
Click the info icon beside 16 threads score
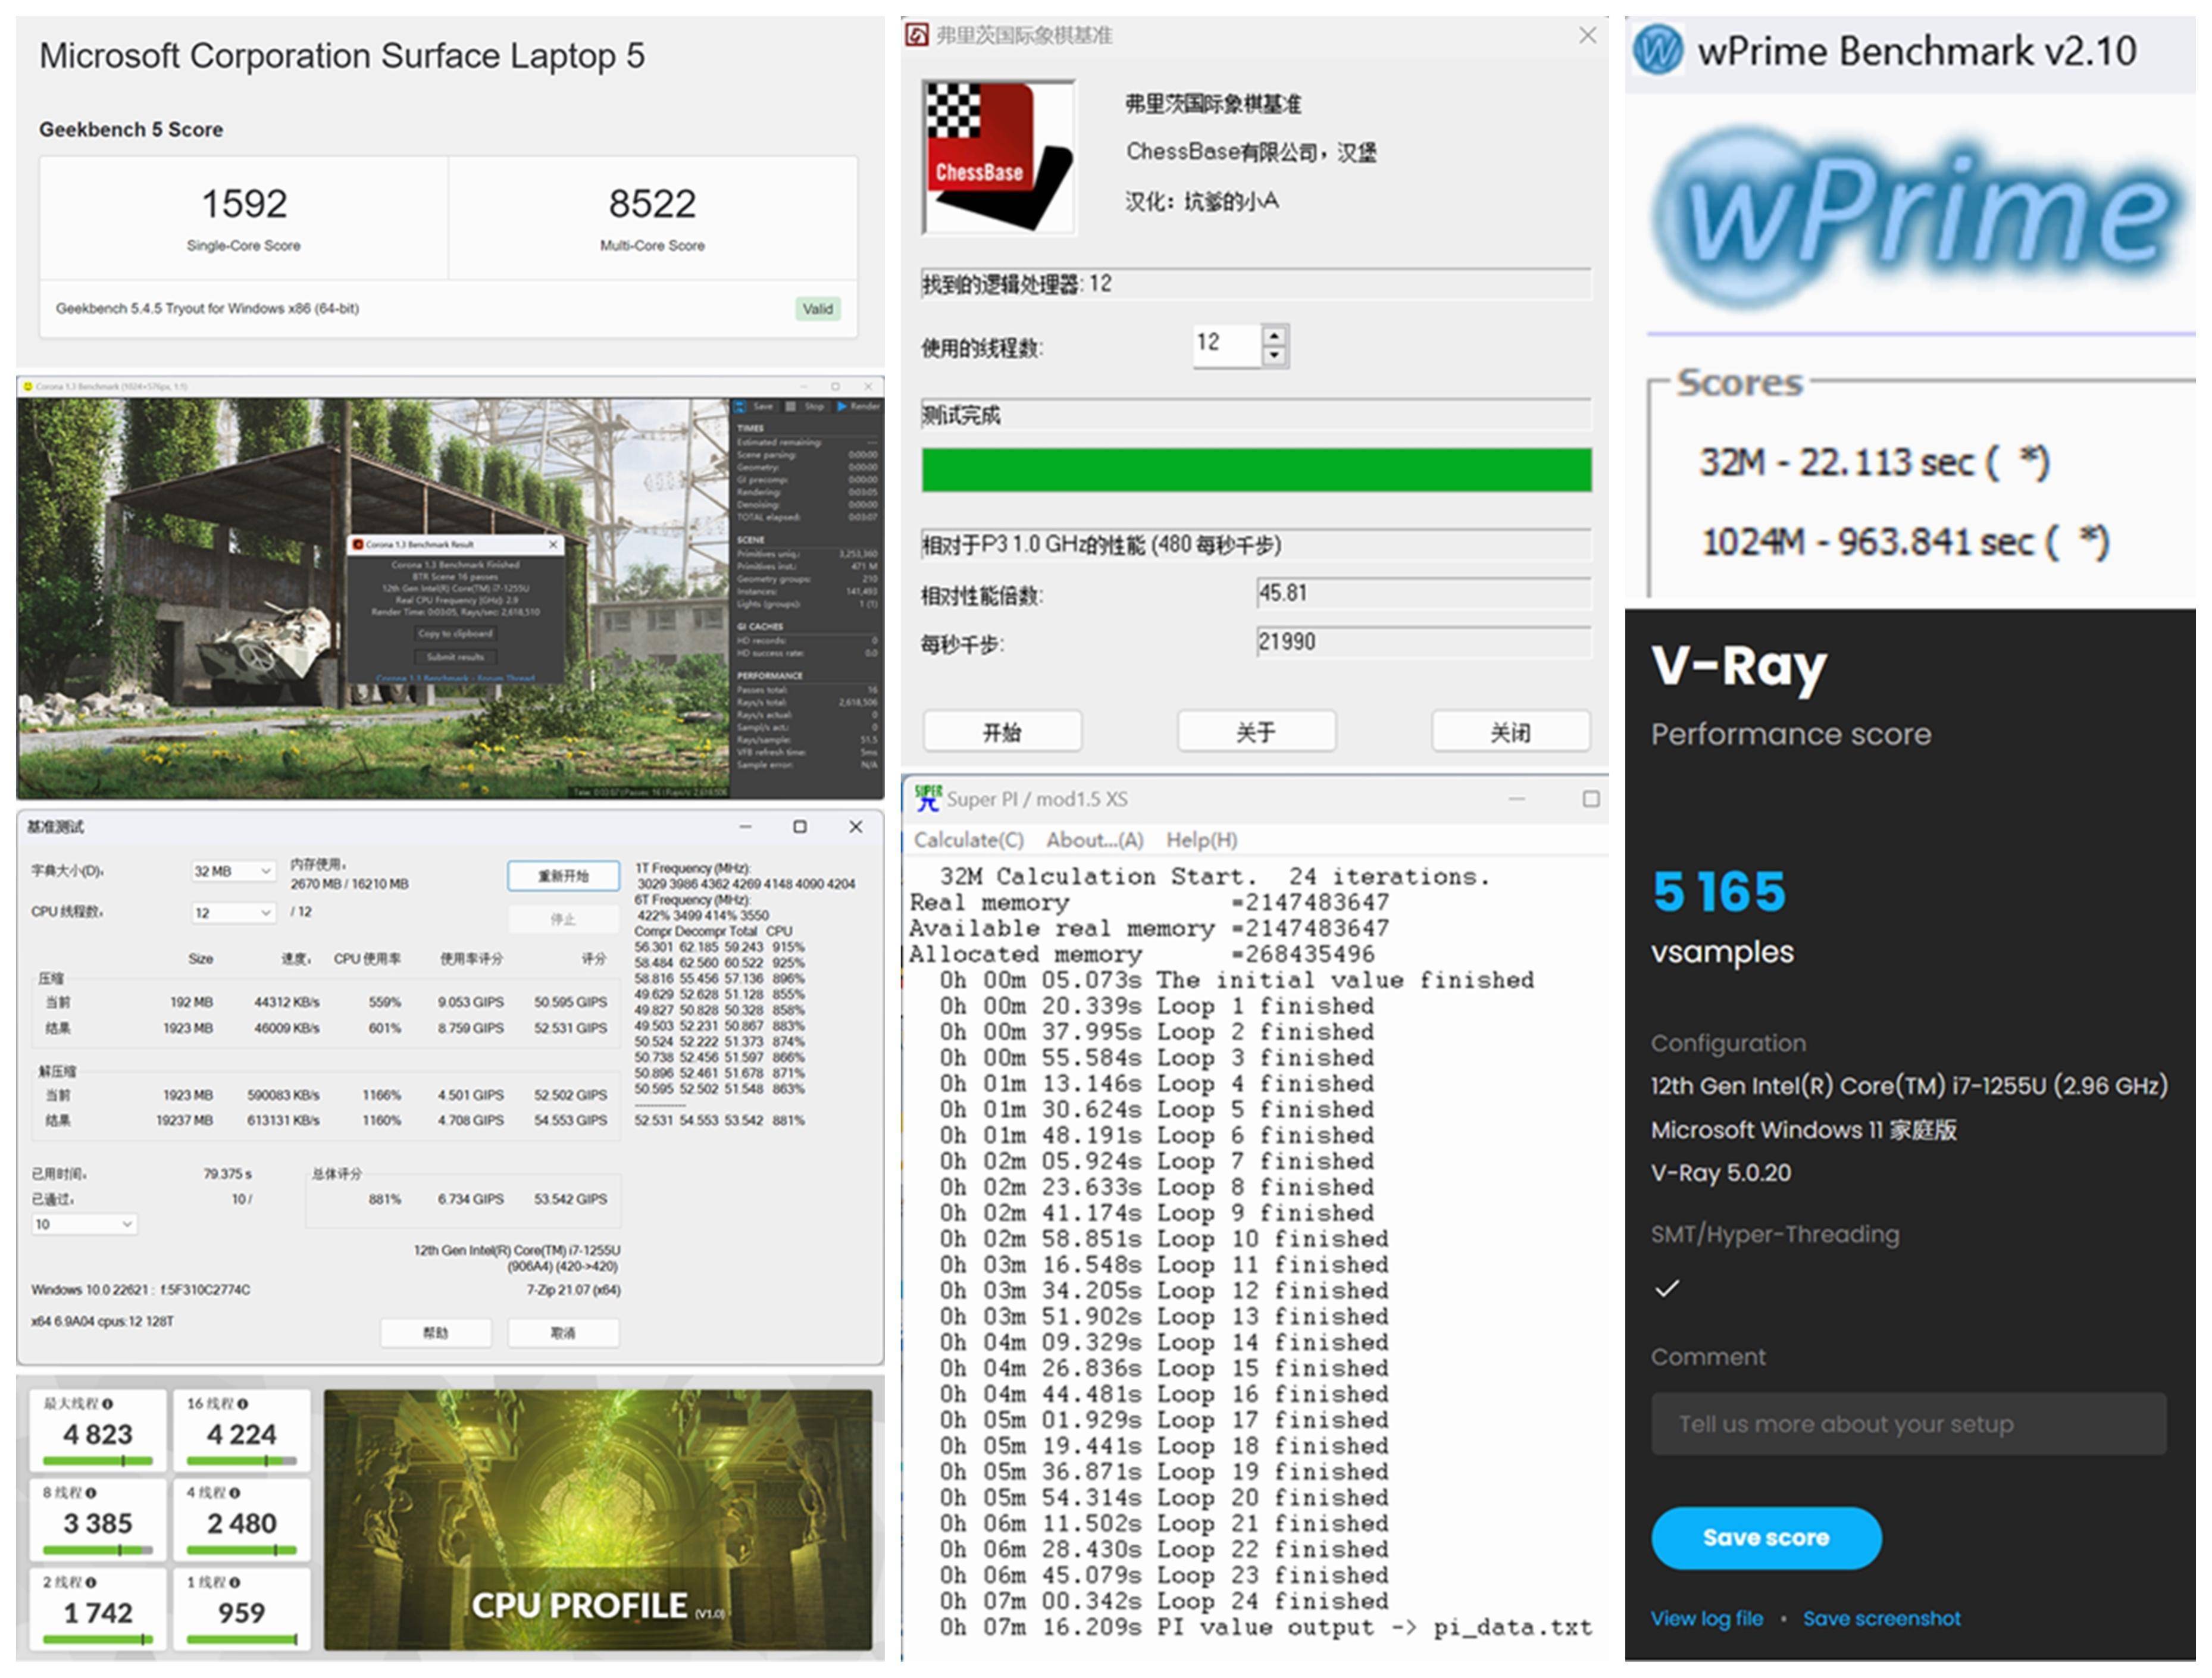(x=243, y=1404)
